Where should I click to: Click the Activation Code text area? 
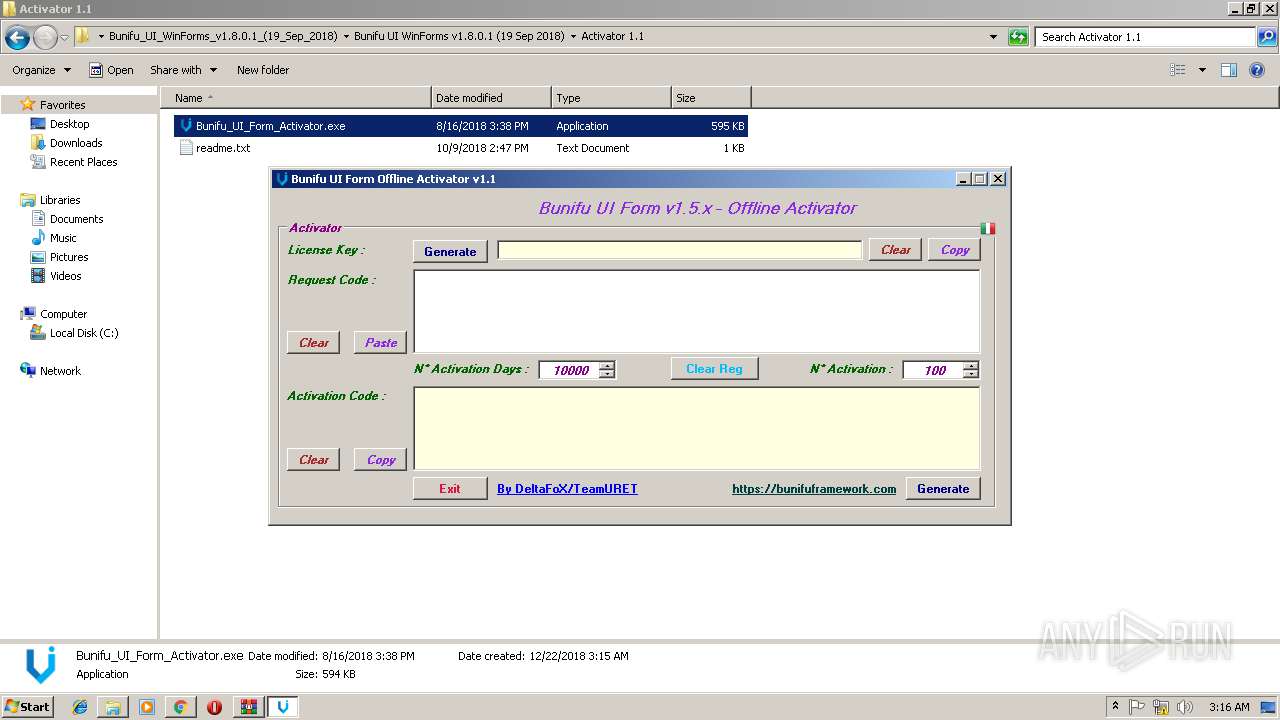pyautogui.click(x=697, y=428)
